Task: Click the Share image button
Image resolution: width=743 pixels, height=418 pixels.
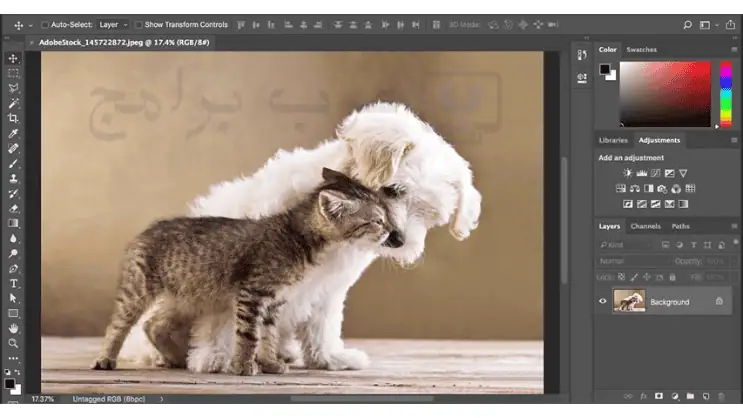Action: (730, 25)
